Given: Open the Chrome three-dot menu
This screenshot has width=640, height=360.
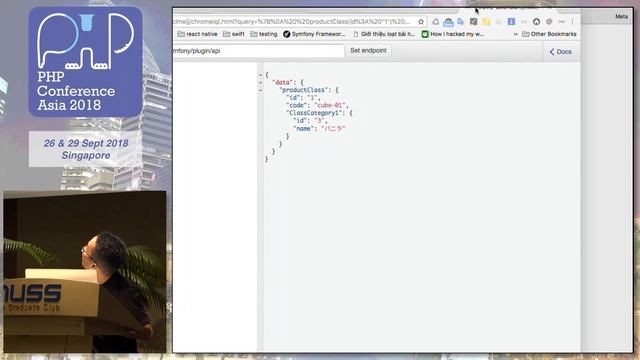Looking at the screenshot, I should pyautogui.click(x=572, y=22).
